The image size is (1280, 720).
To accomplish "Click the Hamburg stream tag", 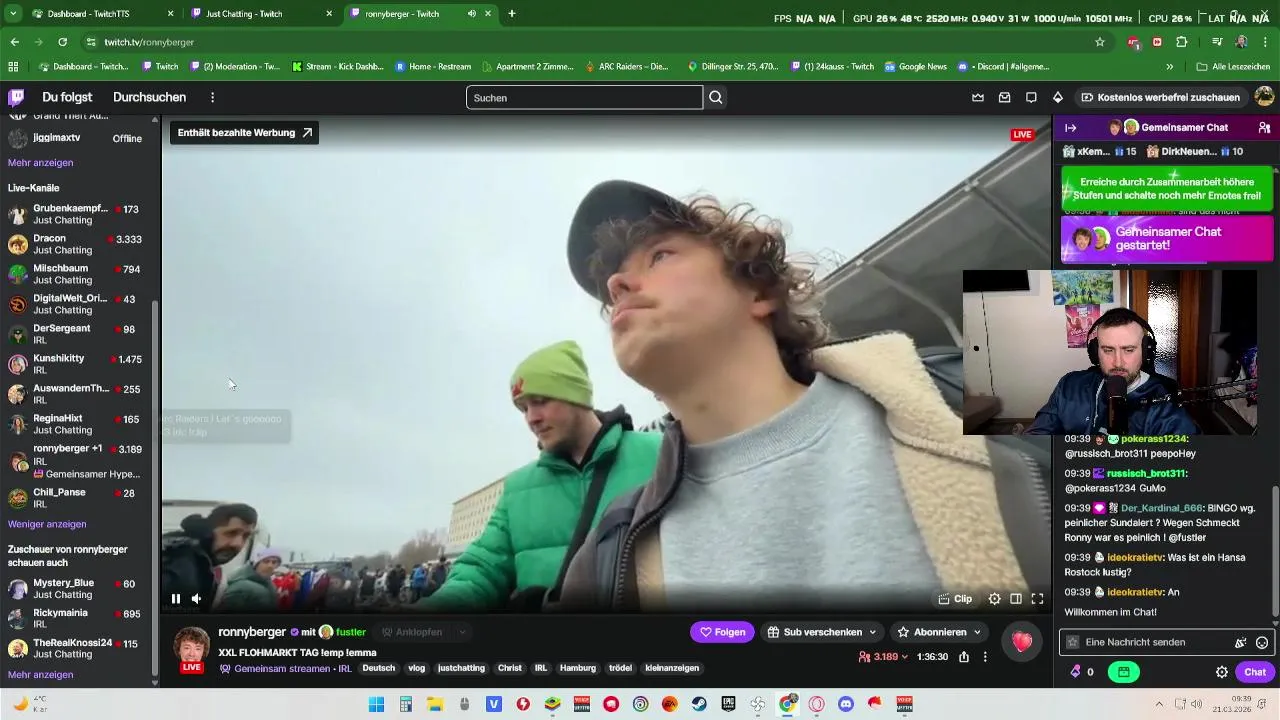I will [x=578, y=668].
